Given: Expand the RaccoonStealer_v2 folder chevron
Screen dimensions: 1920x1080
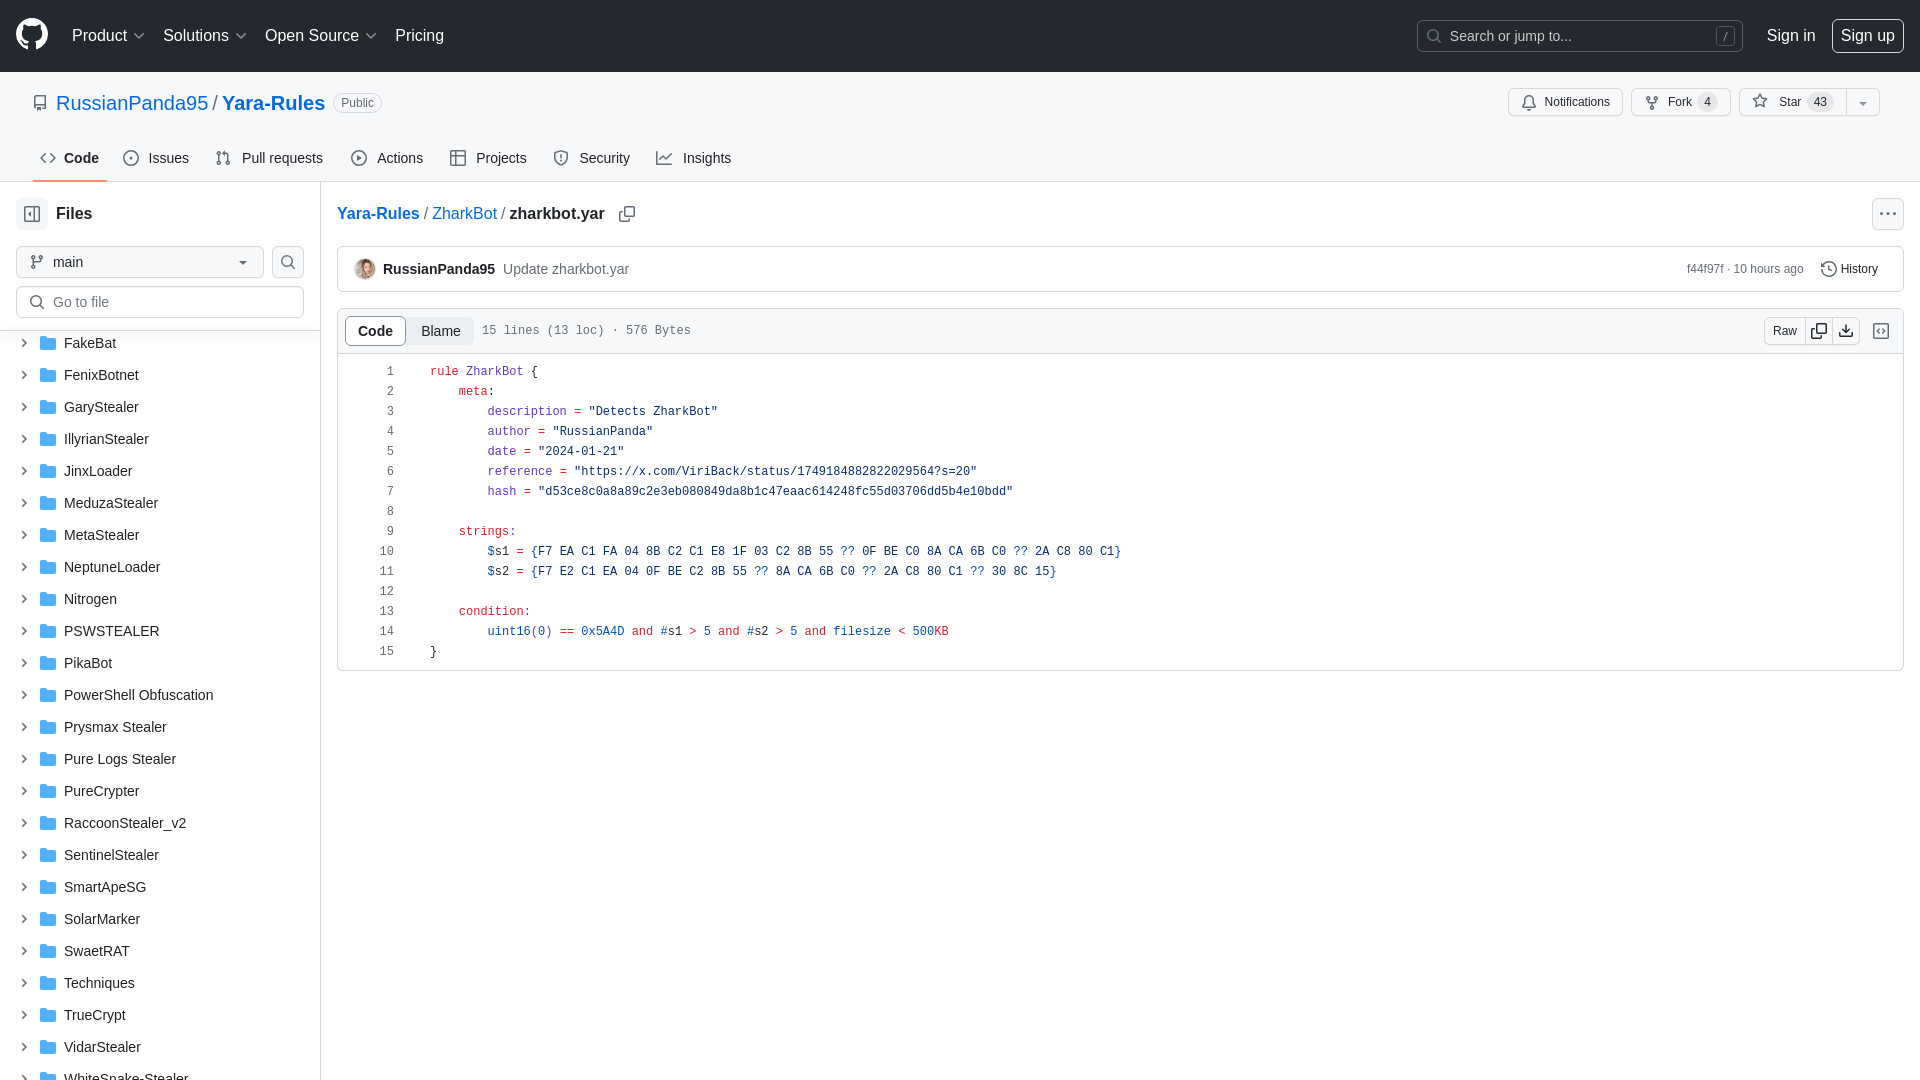Looking at the screenshot, I should tap(24, 823).
